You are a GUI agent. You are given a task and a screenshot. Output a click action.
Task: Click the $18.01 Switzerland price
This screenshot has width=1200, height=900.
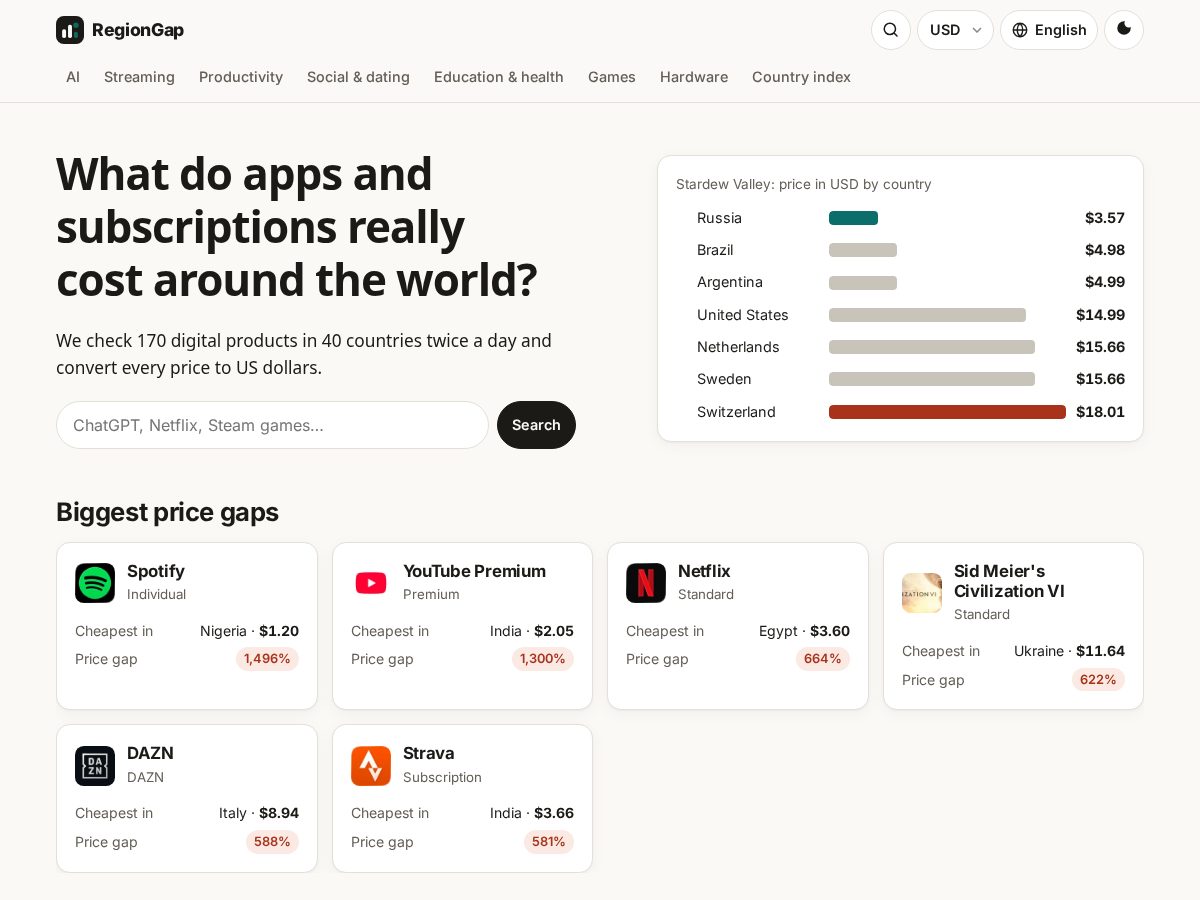coord(1100,412)
